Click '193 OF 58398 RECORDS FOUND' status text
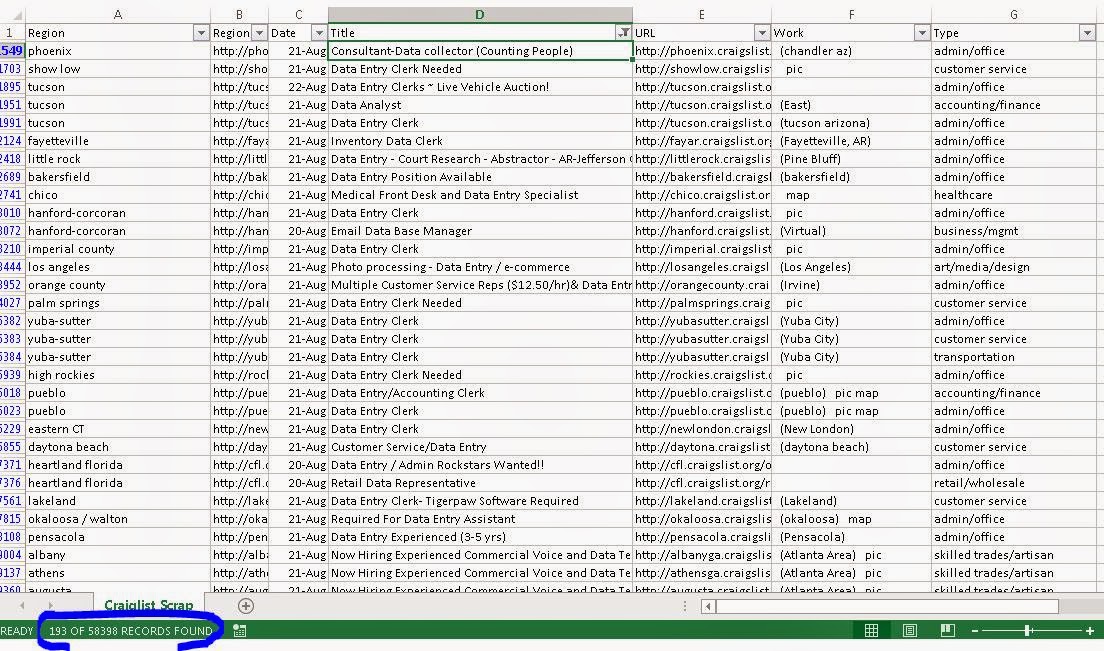Viewport: 1104px width, 651px height. [x=130, y=631]
